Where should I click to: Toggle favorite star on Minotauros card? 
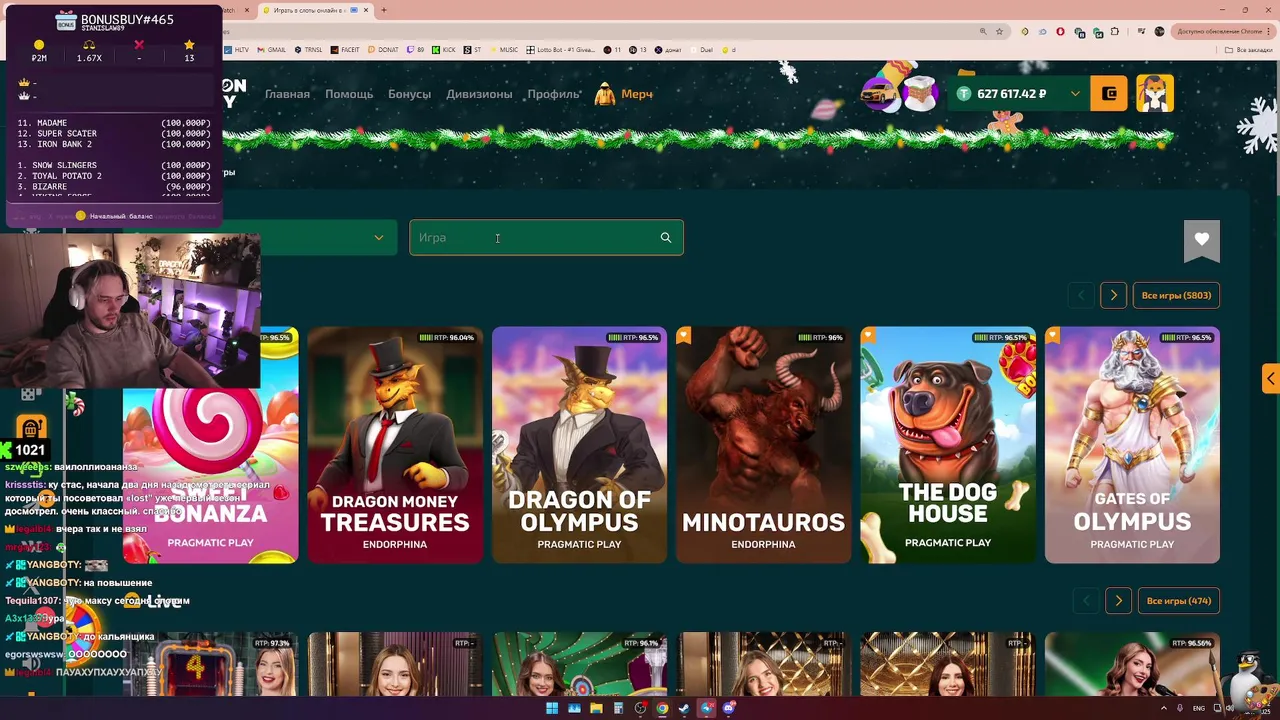(684, 336)
